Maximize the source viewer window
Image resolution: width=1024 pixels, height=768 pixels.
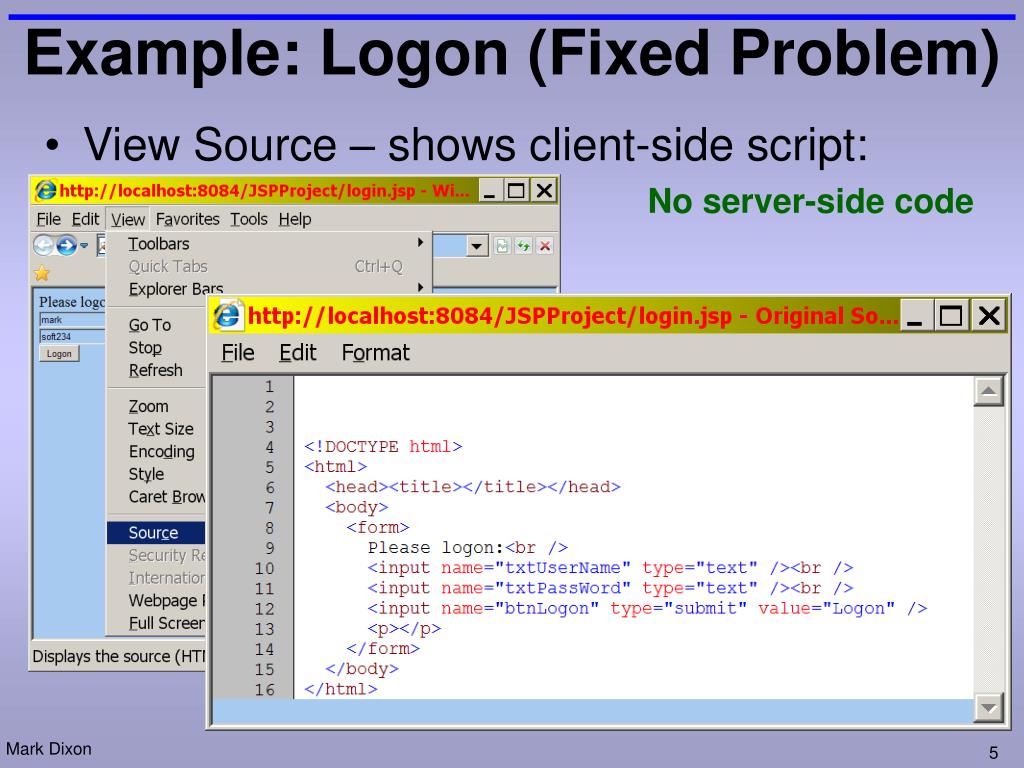(x=951, y=316)
